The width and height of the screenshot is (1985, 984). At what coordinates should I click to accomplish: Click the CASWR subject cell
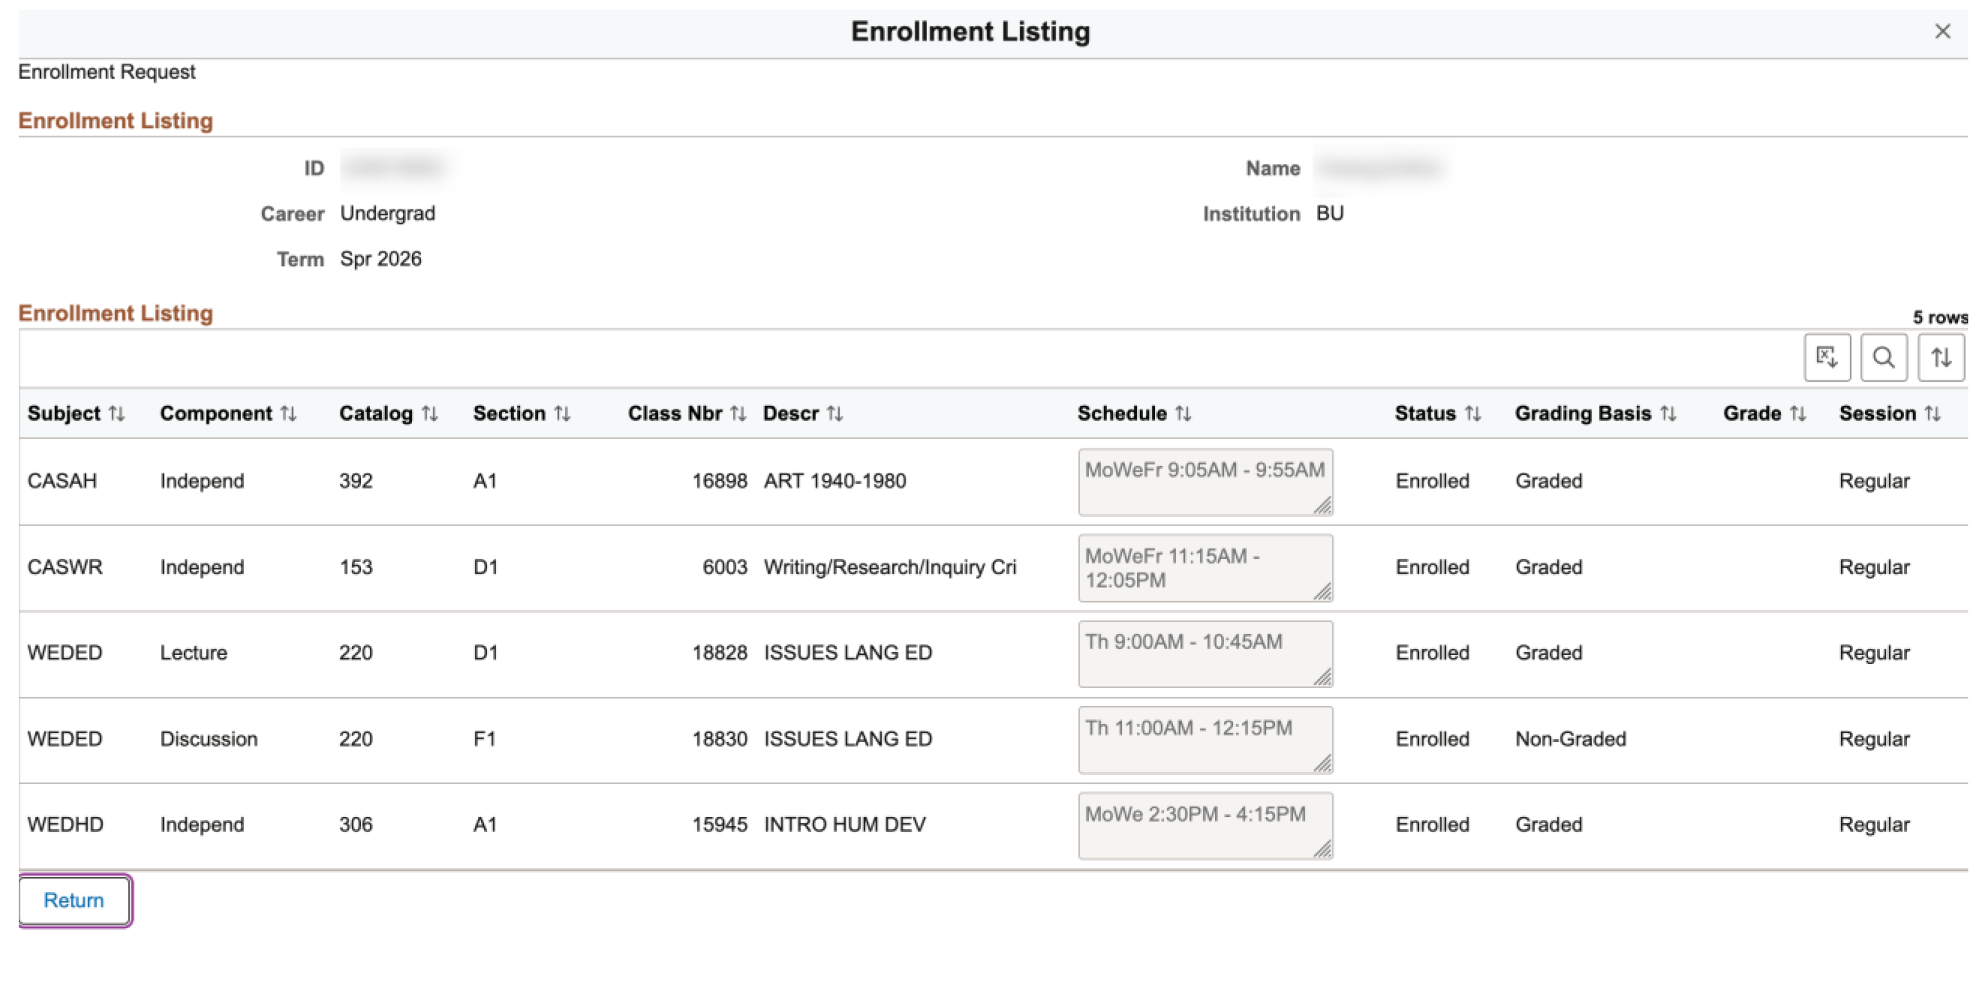pos(65,567)
